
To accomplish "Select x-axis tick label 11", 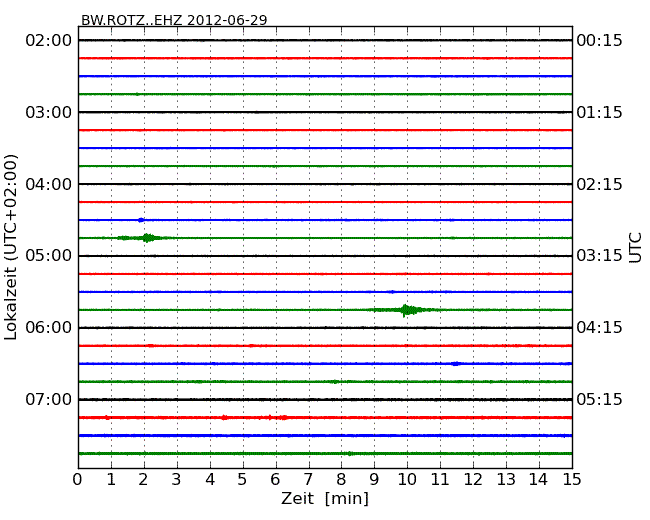I will point(440,480).
